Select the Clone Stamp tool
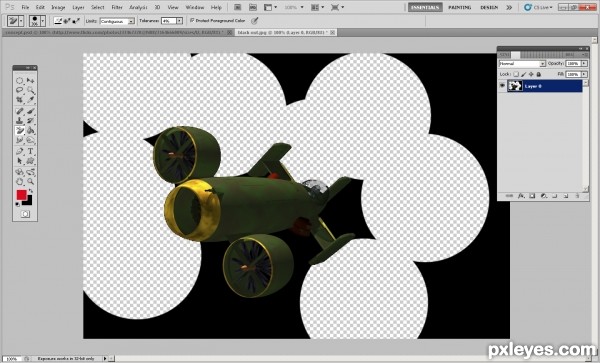This screenshot has width=600, height=363. pos(20,121)
